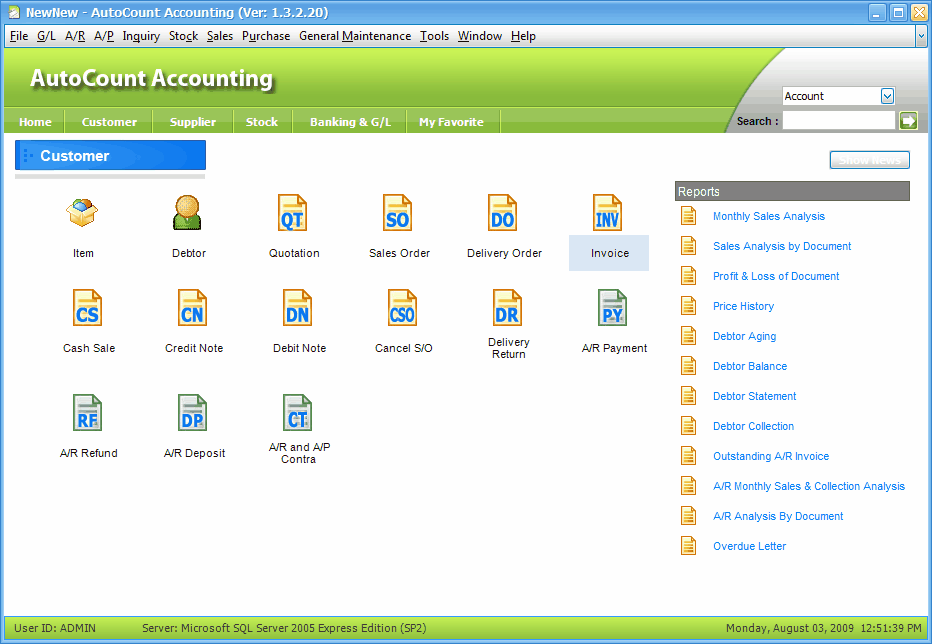Expand the menu bar overflow arrow
This screenshot has width=932, height=644.
click(x=921, y=36)
